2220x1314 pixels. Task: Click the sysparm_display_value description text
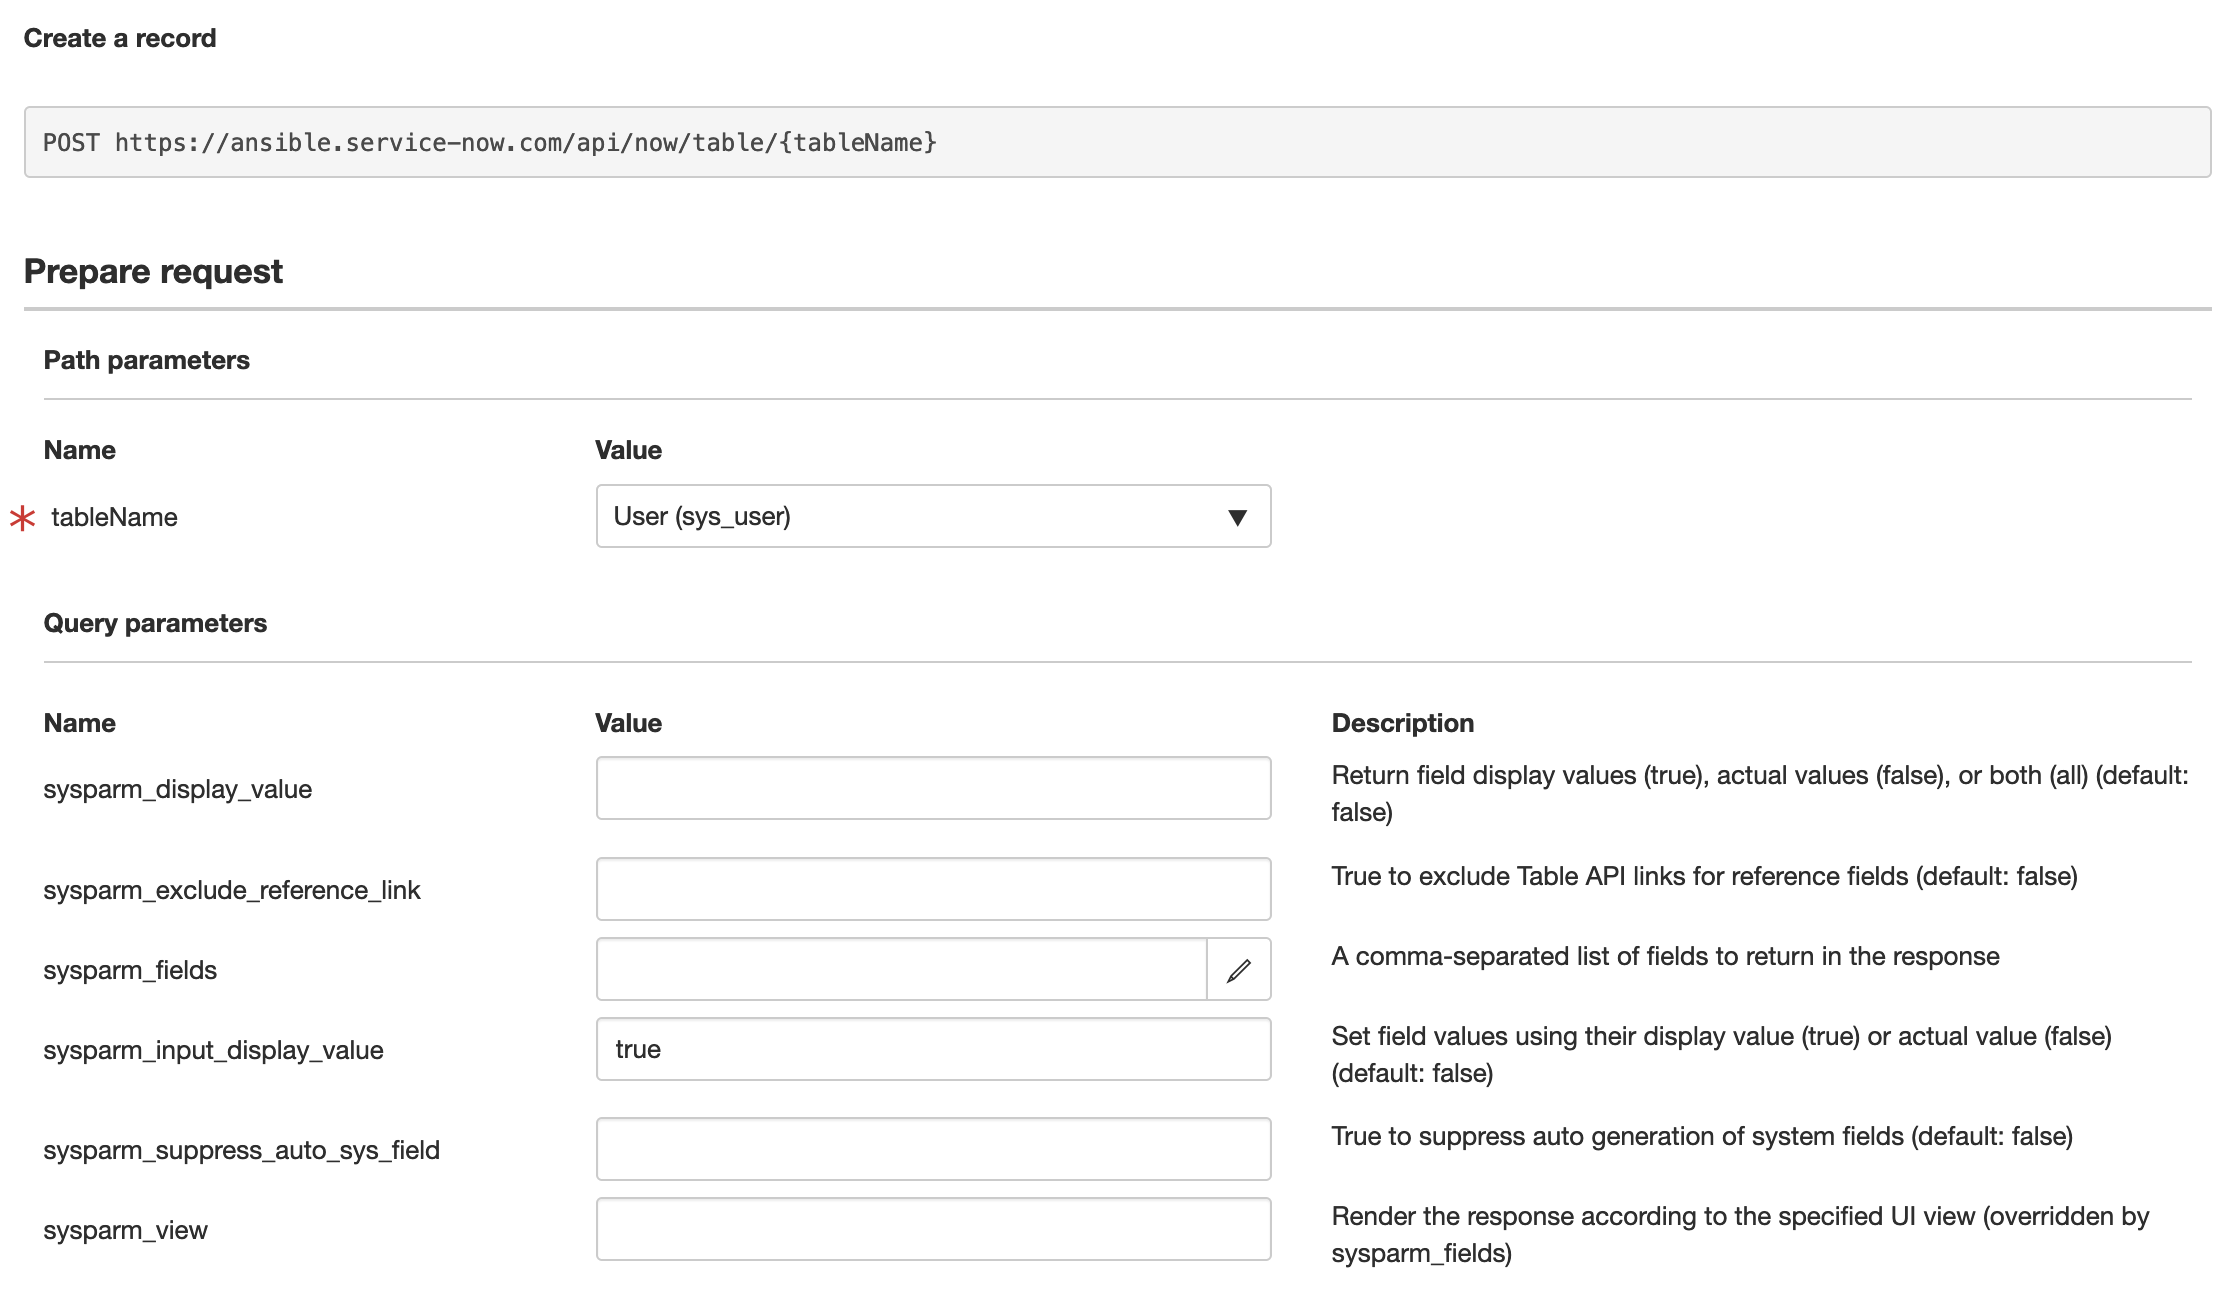pyautogui.click(x=1758, y=793)
